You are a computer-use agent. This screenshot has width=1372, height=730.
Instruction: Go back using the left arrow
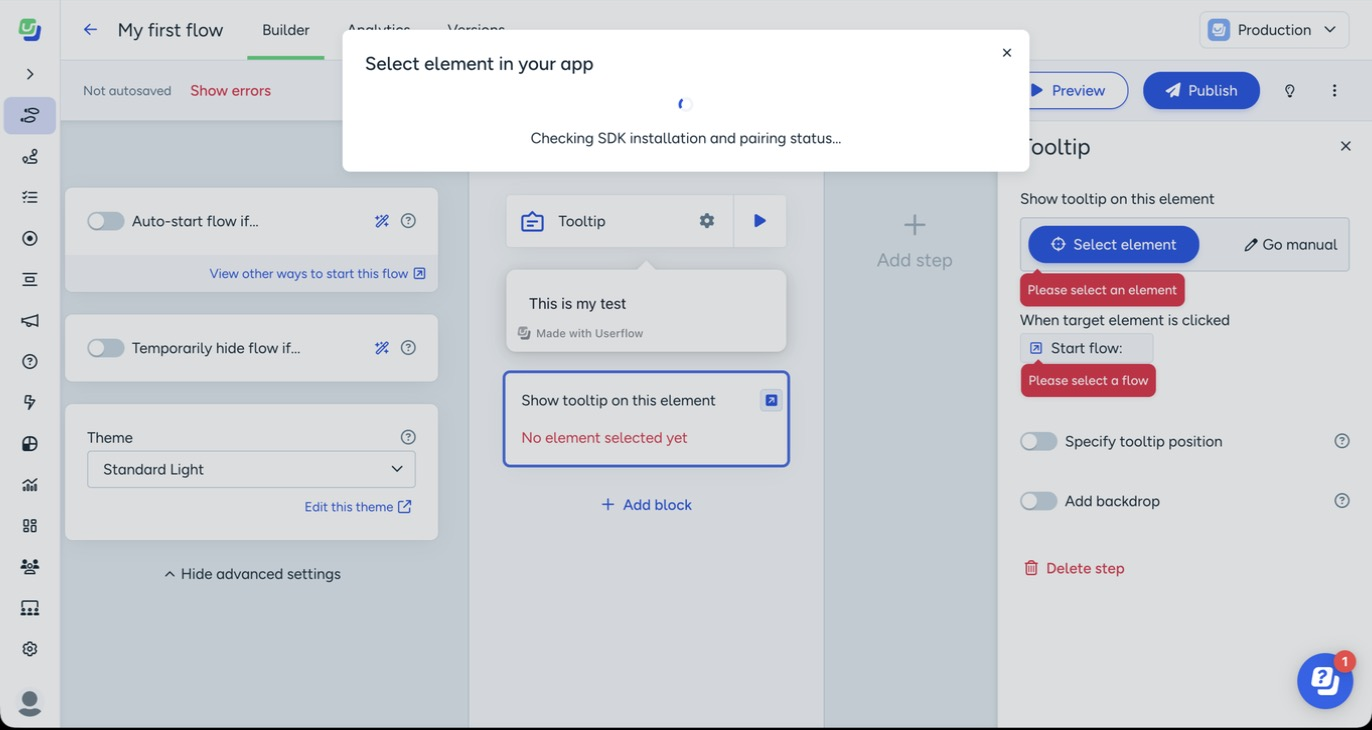(x=90, y=30)
